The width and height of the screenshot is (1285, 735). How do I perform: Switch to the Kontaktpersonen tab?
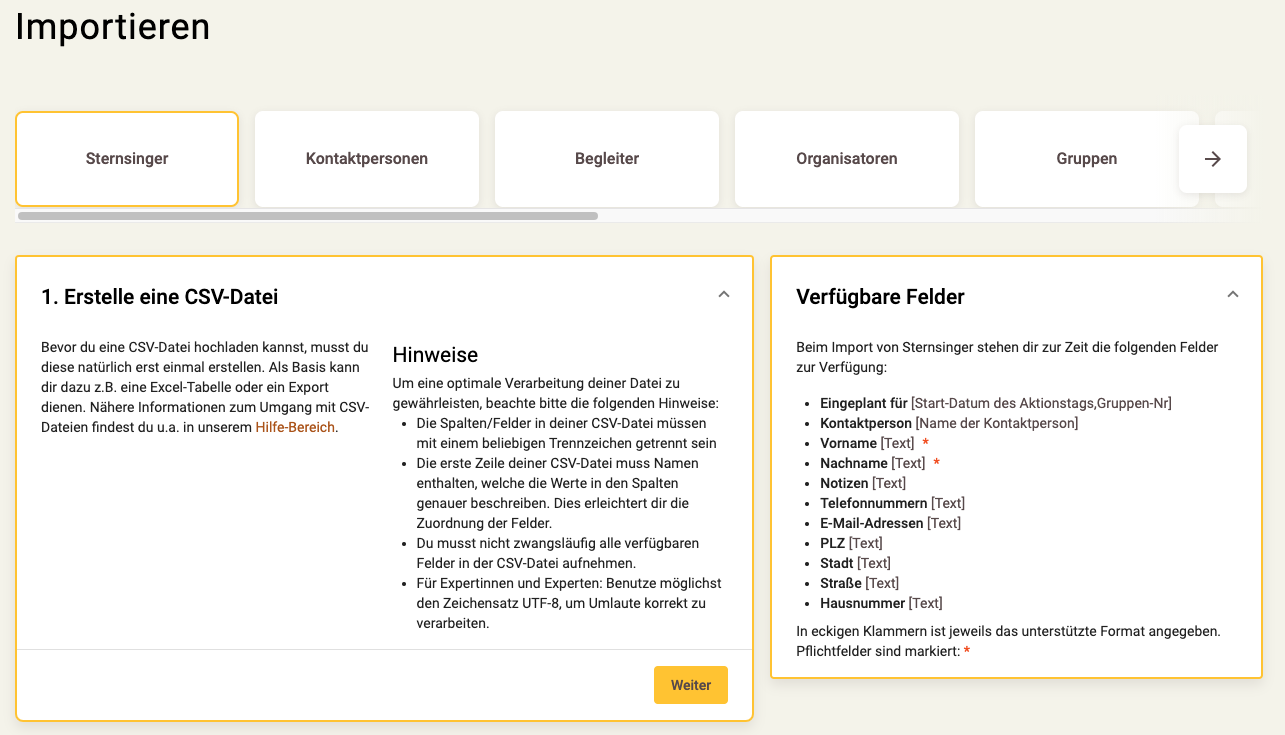click(367, 159)
